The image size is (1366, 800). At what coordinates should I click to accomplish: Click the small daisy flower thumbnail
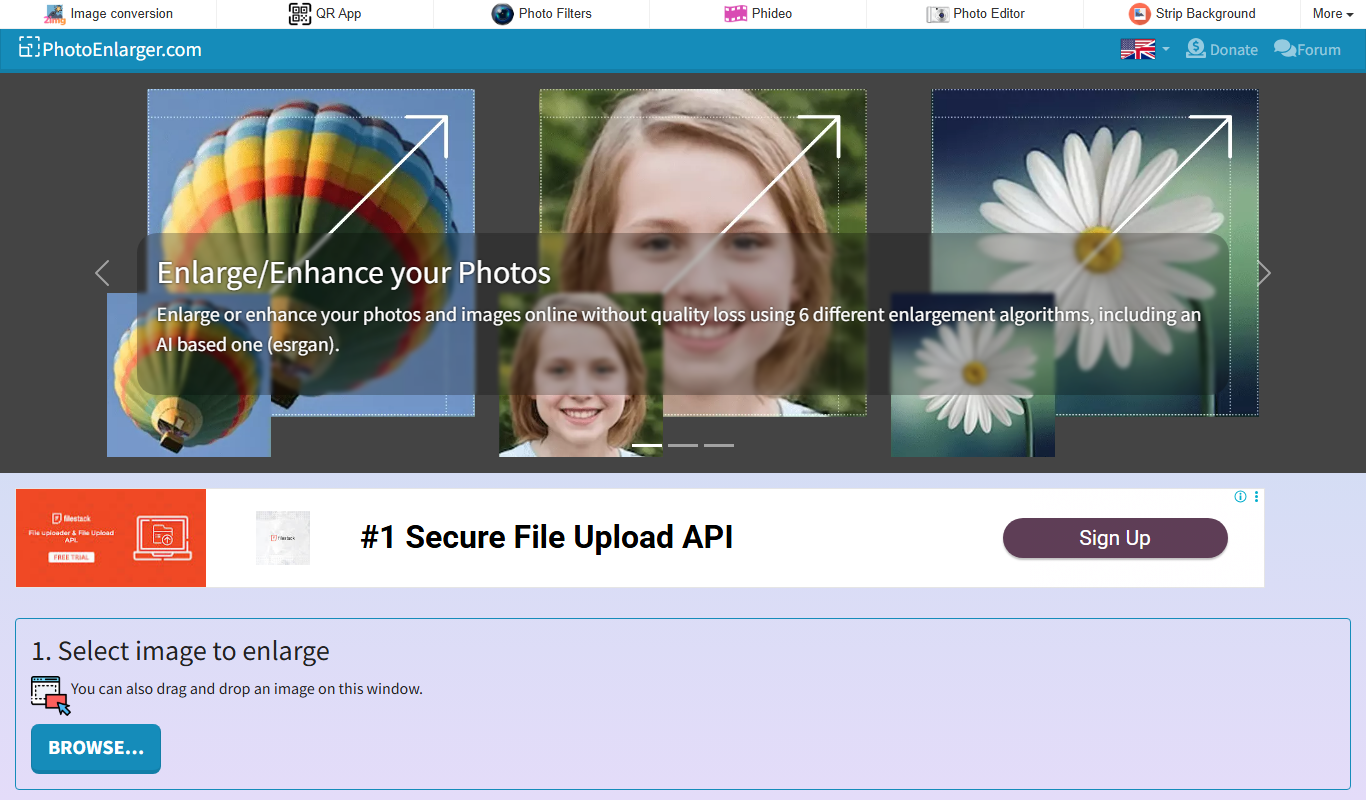(973, 375)
